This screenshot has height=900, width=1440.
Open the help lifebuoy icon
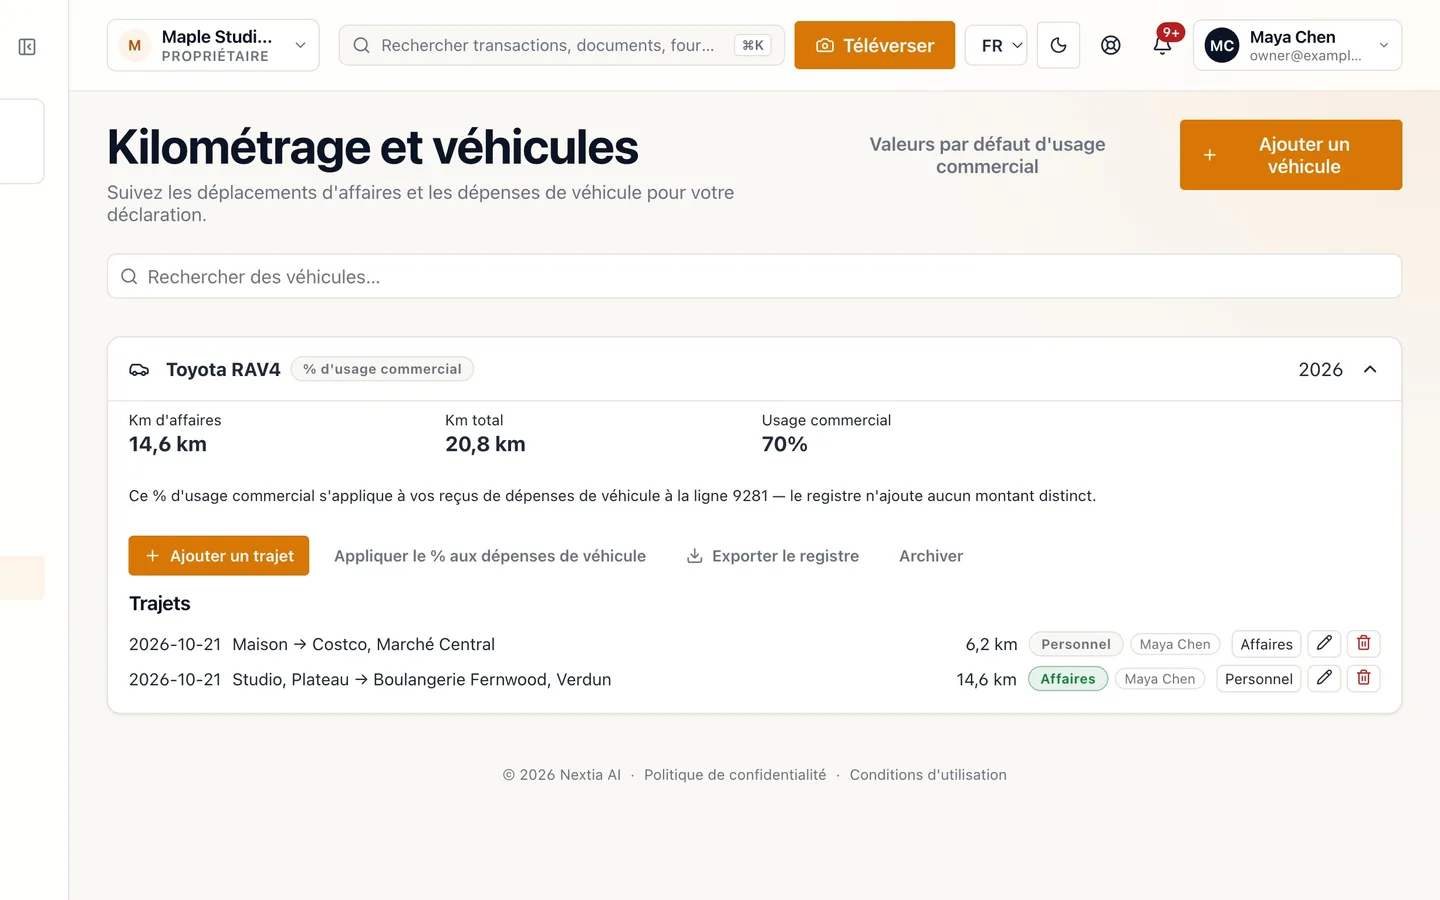(1110, 46)
